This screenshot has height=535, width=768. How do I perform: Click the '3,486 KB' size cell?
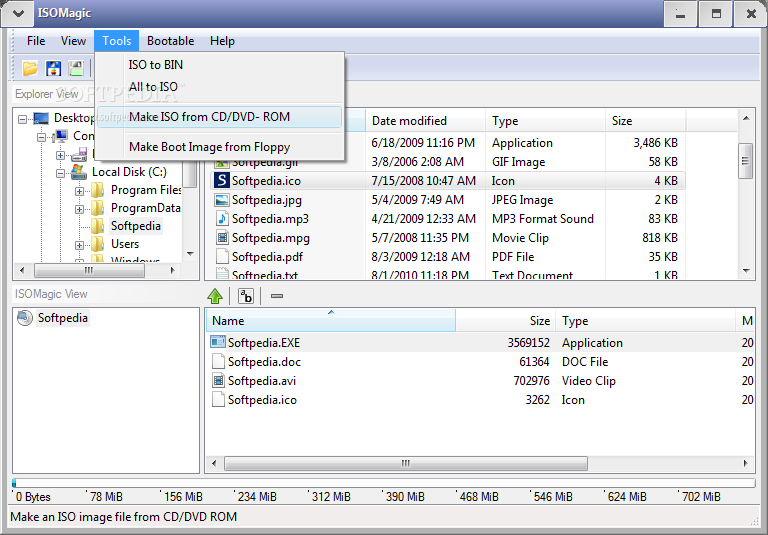pos(655,143)
